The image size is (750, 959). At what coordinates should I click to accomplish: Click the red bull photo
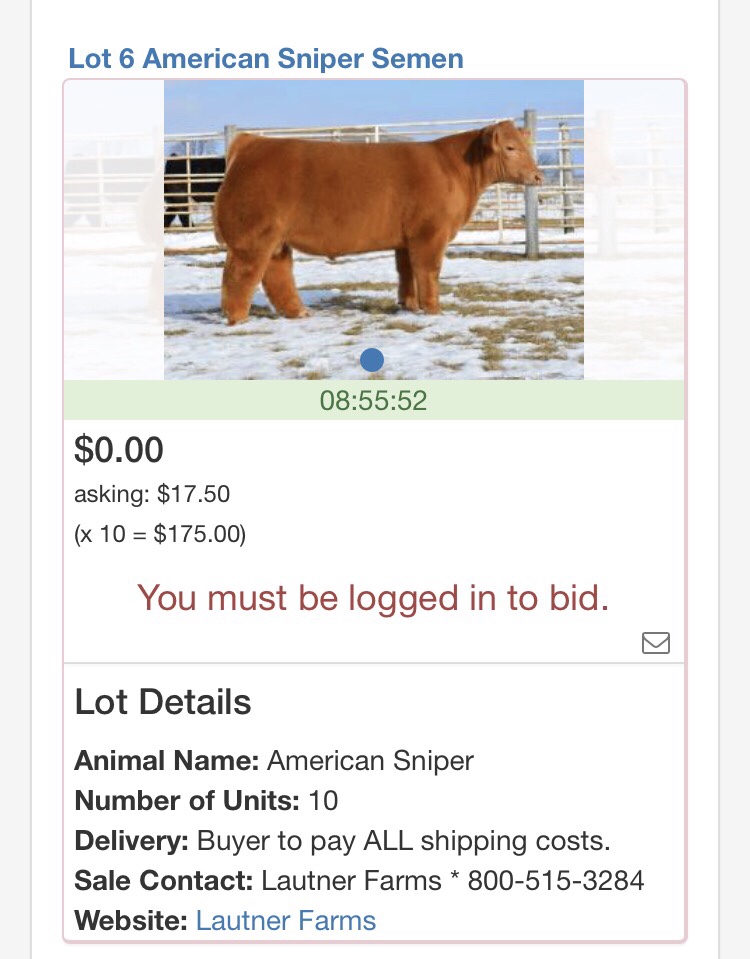point(374,230)
